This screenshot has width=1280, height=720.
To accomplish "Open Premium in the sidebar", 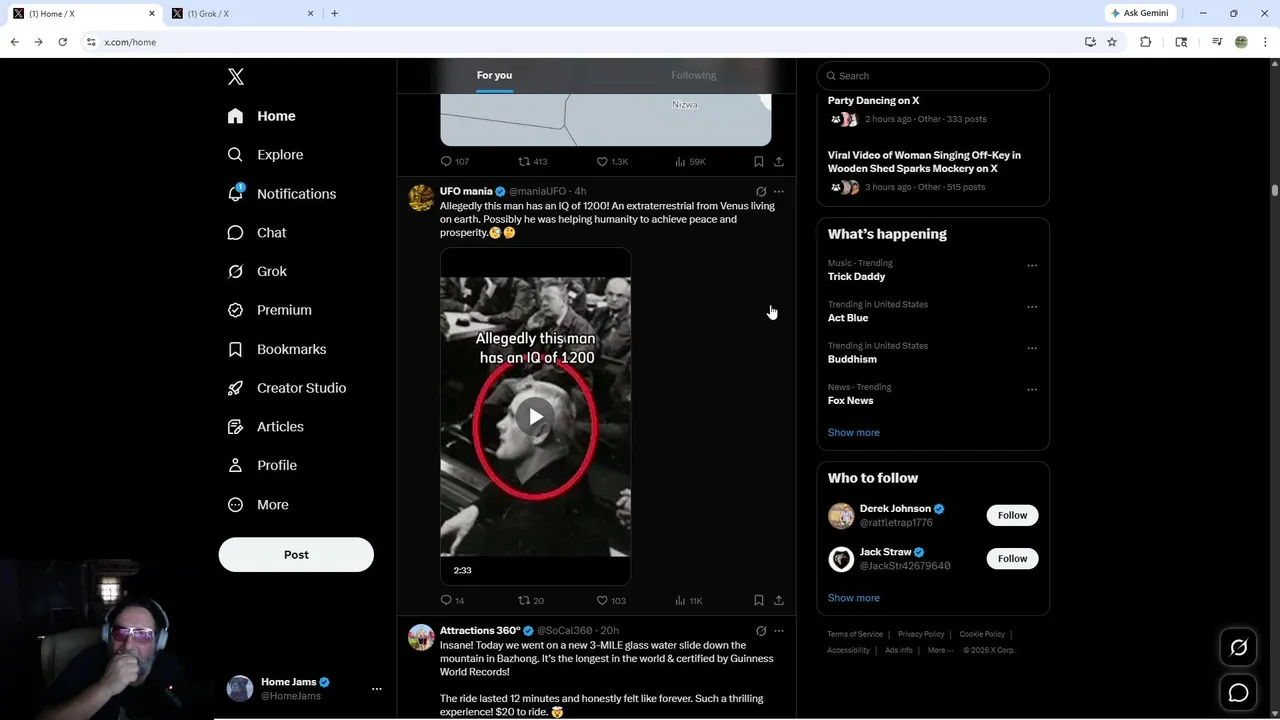I will tap(269, 310).
